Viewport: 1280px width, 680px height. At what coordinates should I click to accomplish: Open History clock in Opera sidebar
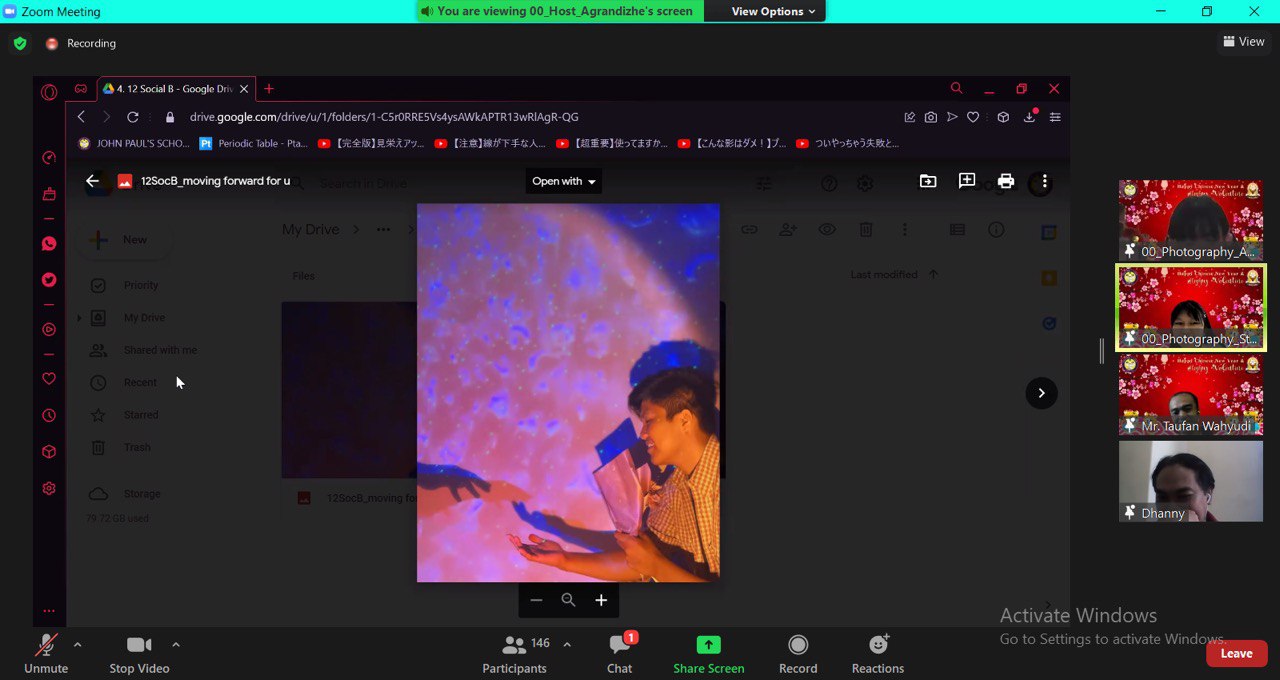(x=49, y=415)
